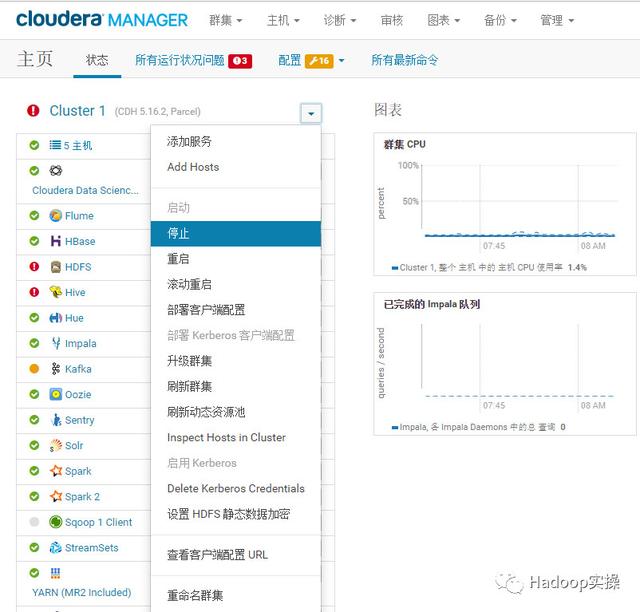Viewport: 640px width, 612px height.
Task: Open the 图表 dropdown menu
Action: (443, 20)
